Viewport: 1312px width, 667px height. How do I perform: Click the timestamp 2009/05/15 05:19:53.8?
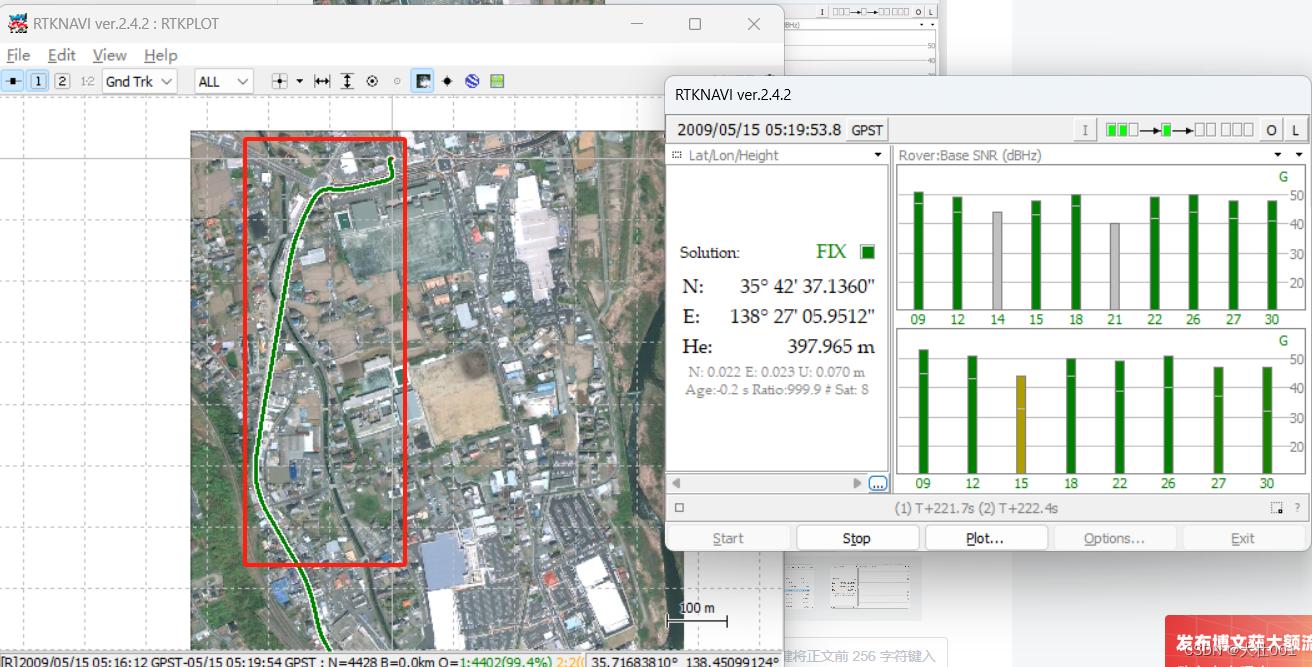point(759,130)
